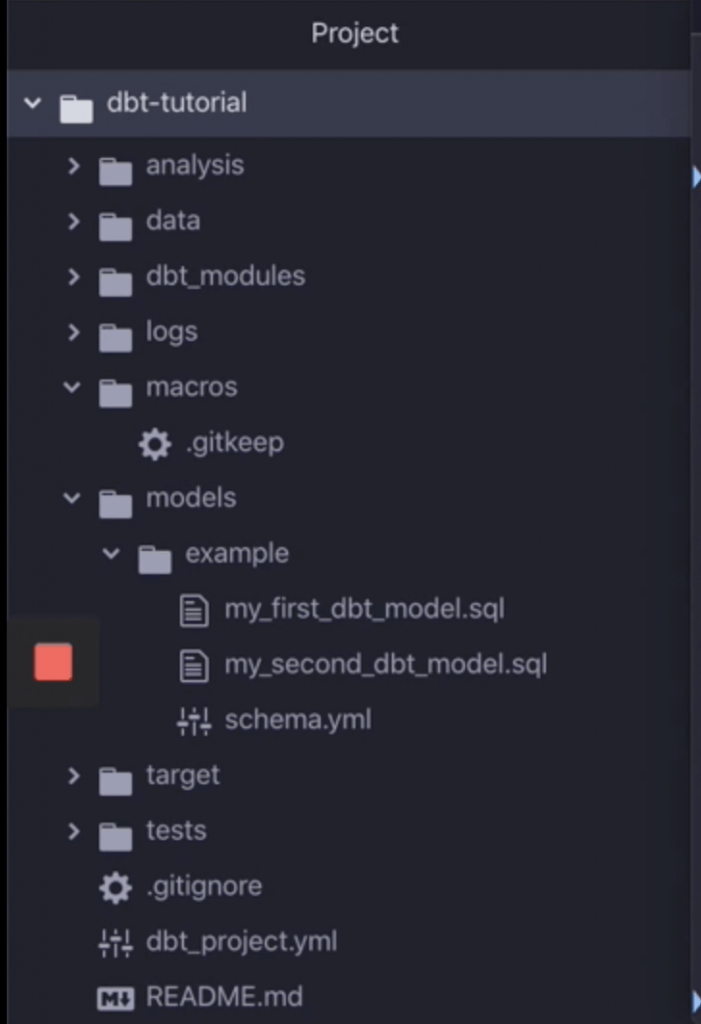Open the my_second_dbt_model.sql file
Image resolution: width=701 pixels, height=1024 pixels.
[x=385, y=664]
